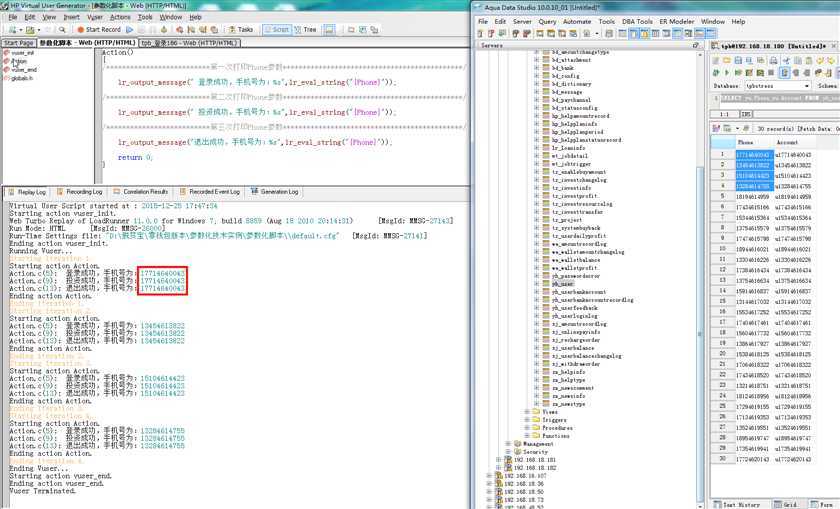Open the DBA Tools menu in Aqua Data Studio

click(637, 21)
